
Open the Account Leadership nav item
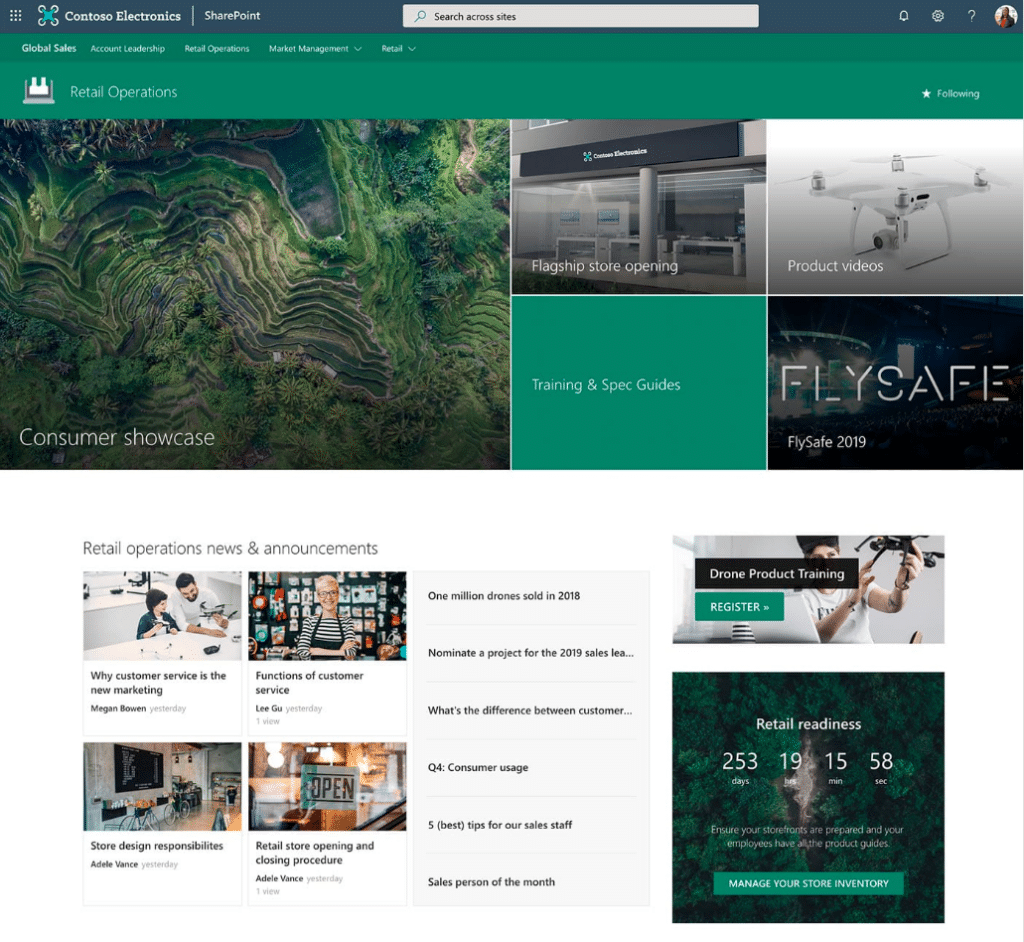point(127,48)
